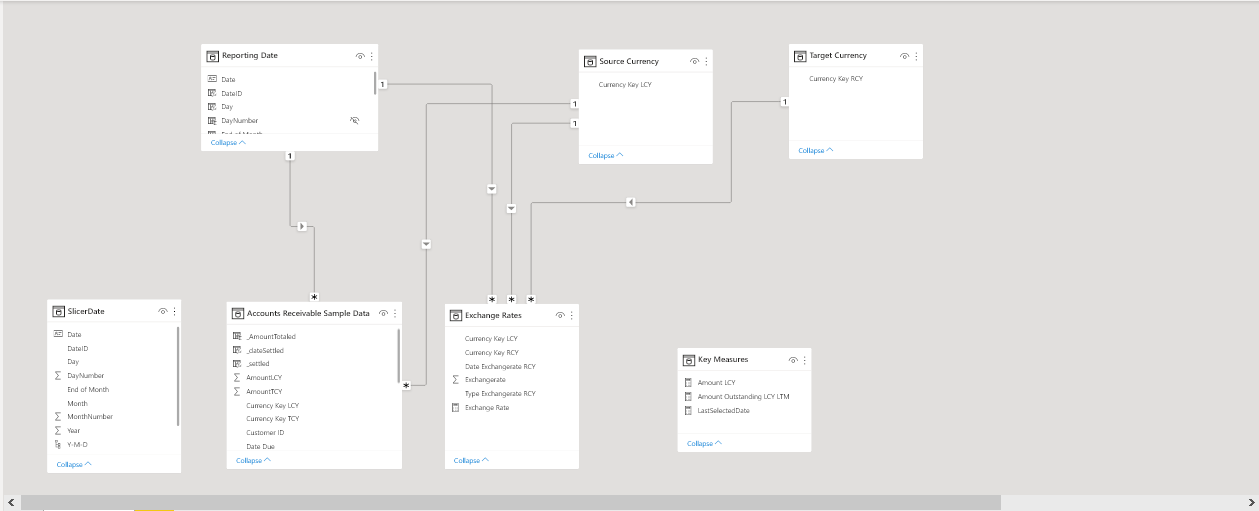The image size is (1259, 511).
Task: Select Year field in SlicerDate
Action: 74,430
